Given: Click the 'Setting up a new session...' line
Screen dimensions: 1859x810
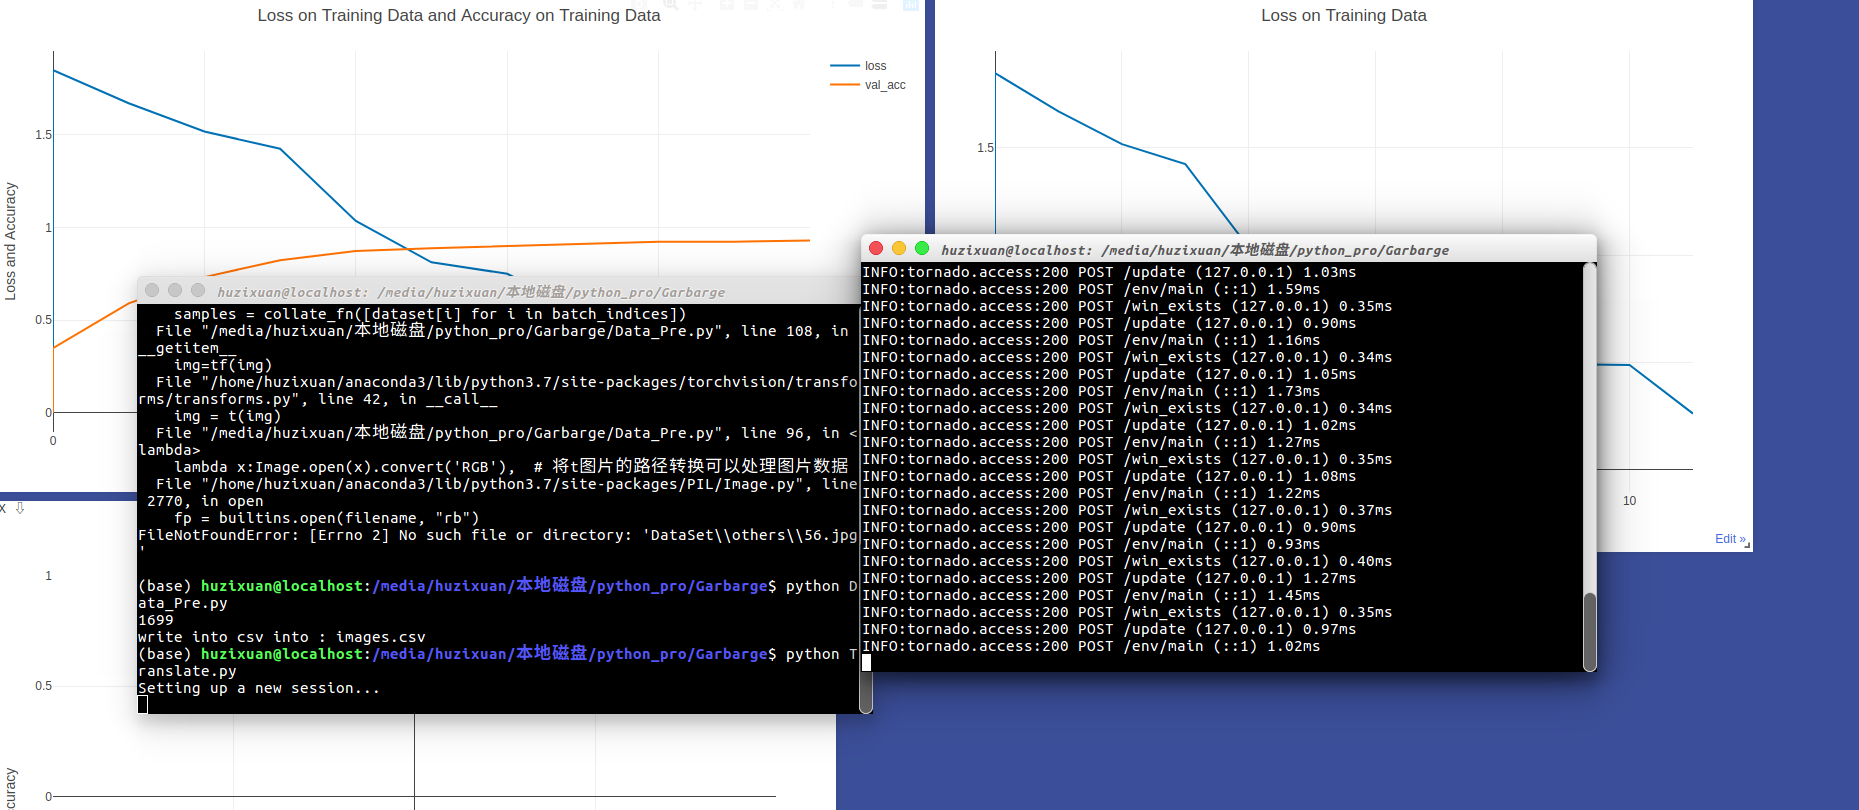Looking at the screenshot, I should [x=259, y=688].
